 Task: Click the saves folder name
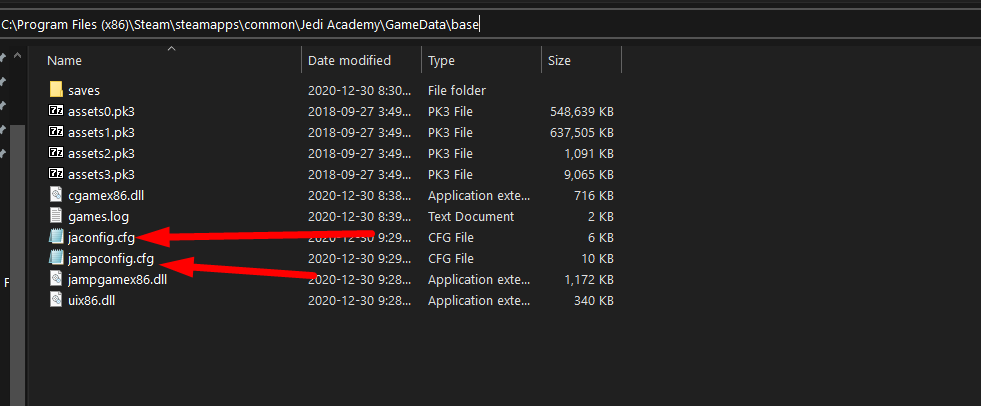point(84,90)
